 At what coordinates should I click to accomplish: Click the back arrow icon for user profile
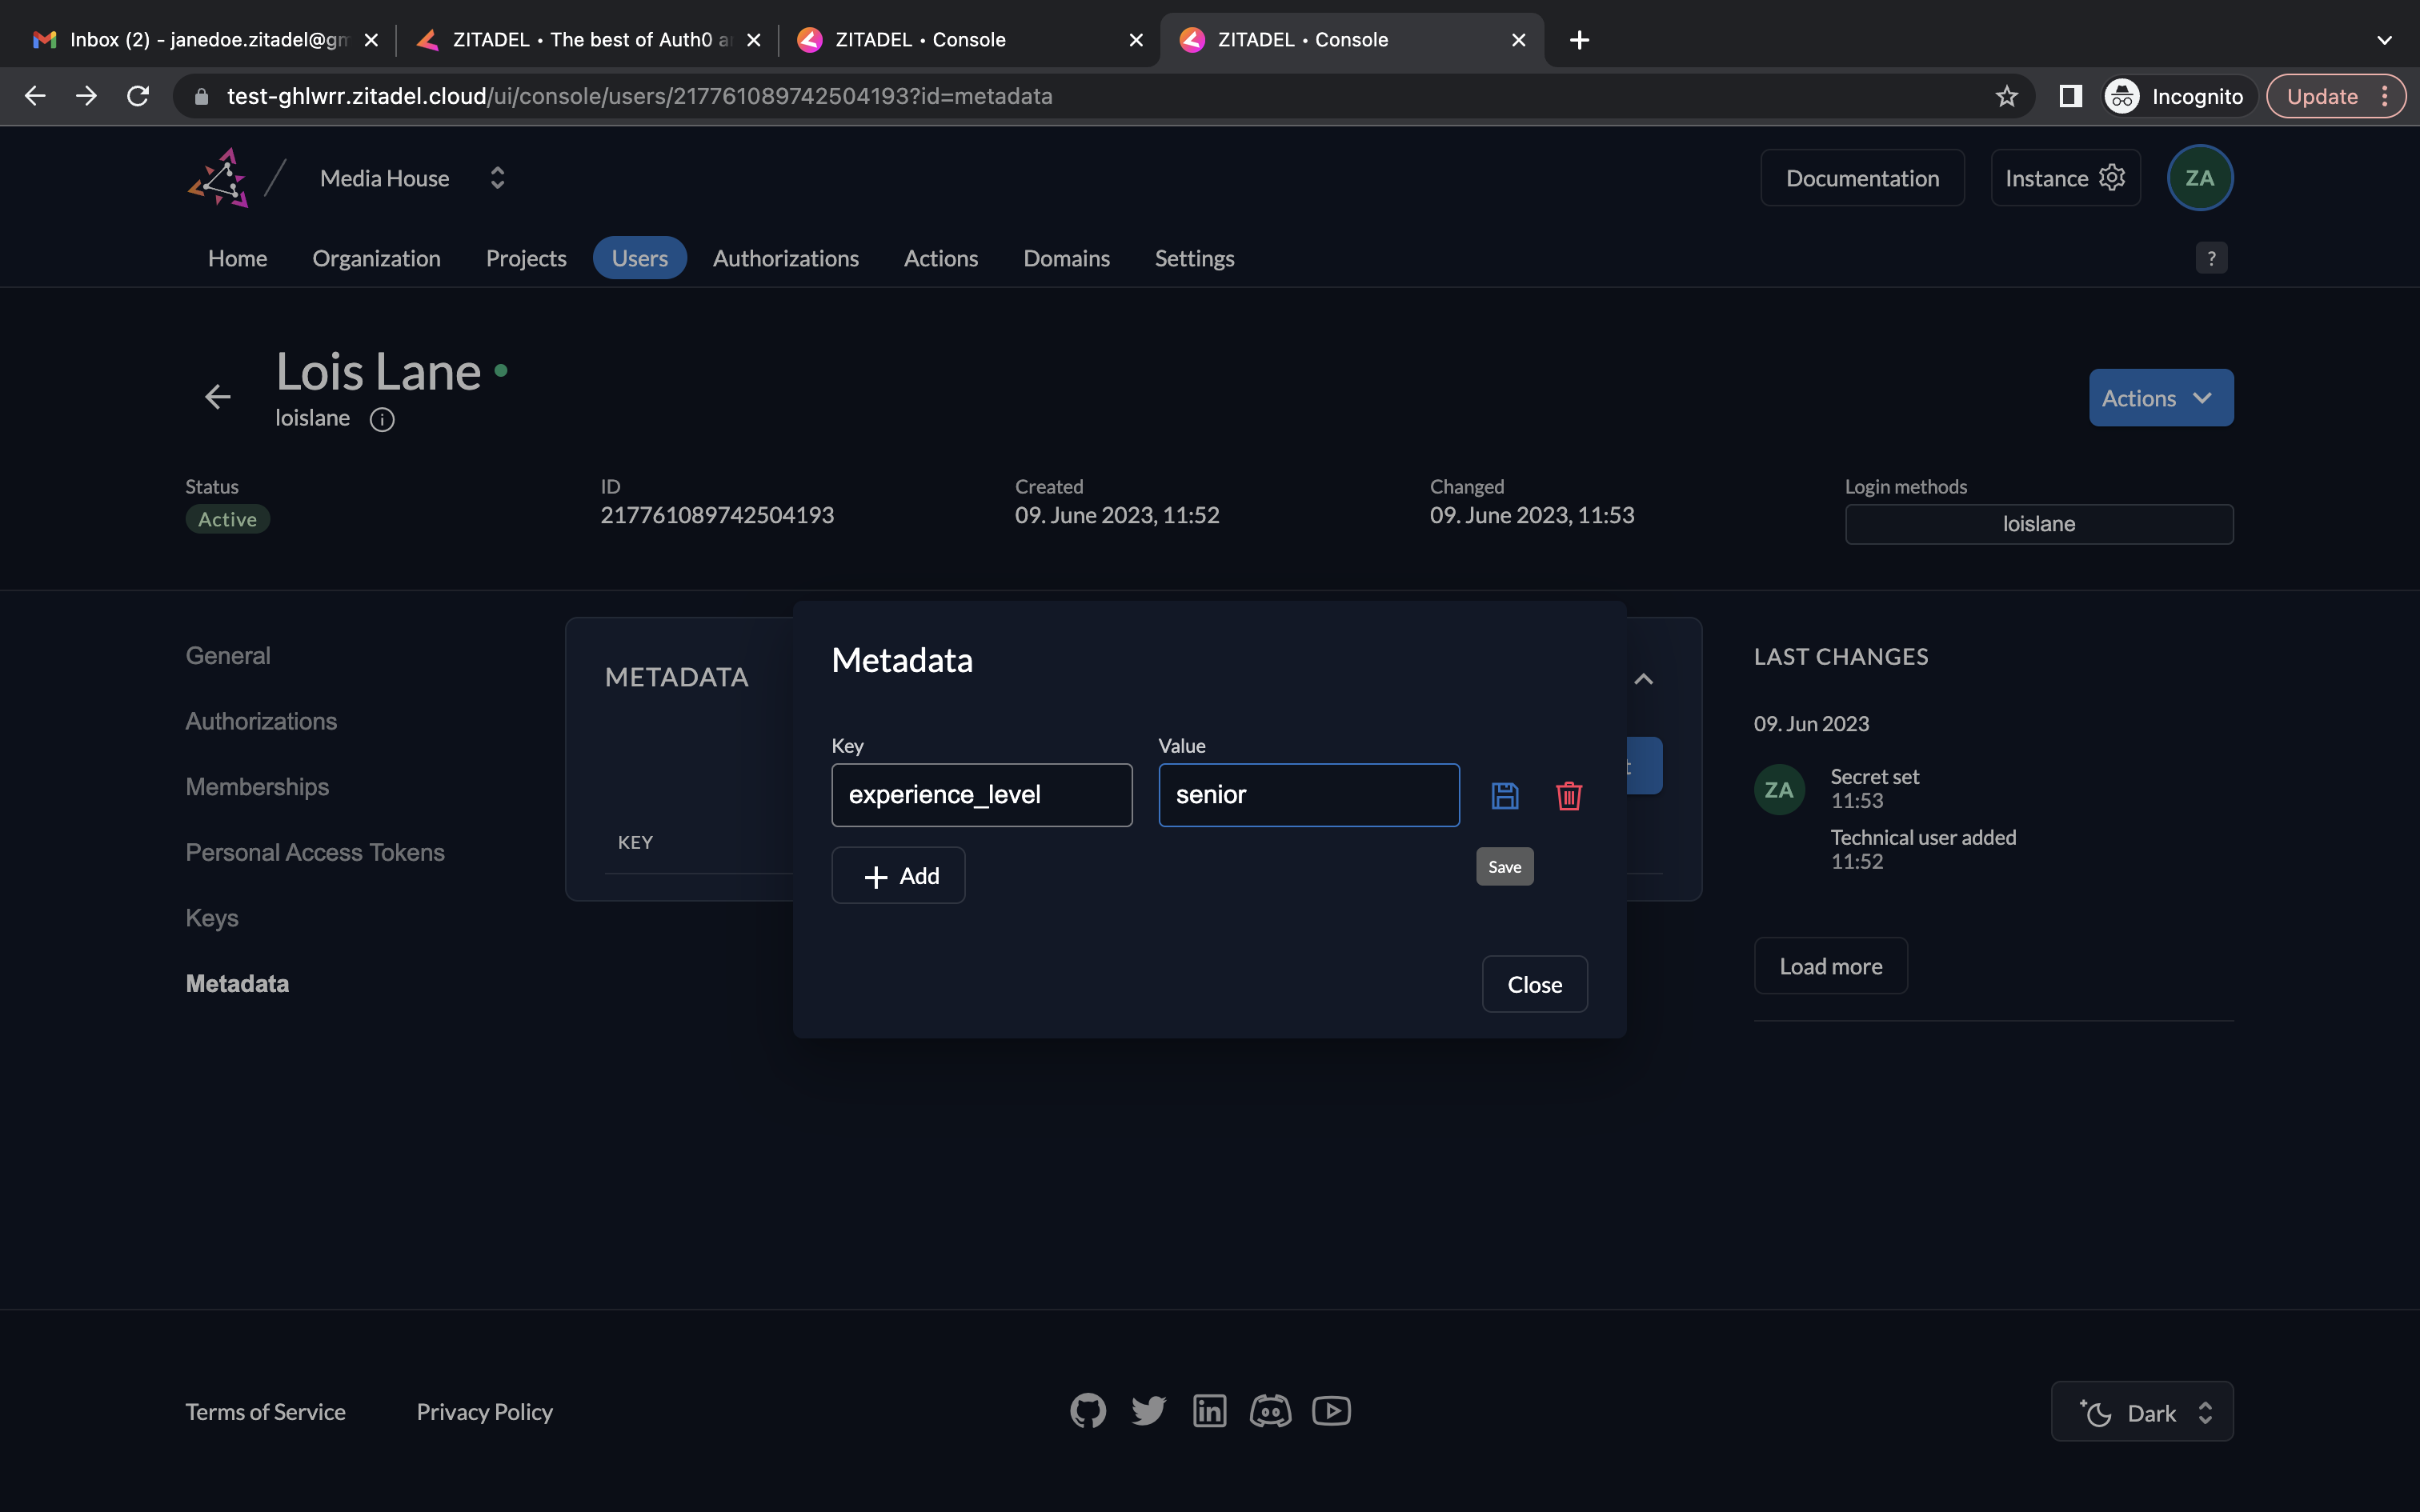218,395
